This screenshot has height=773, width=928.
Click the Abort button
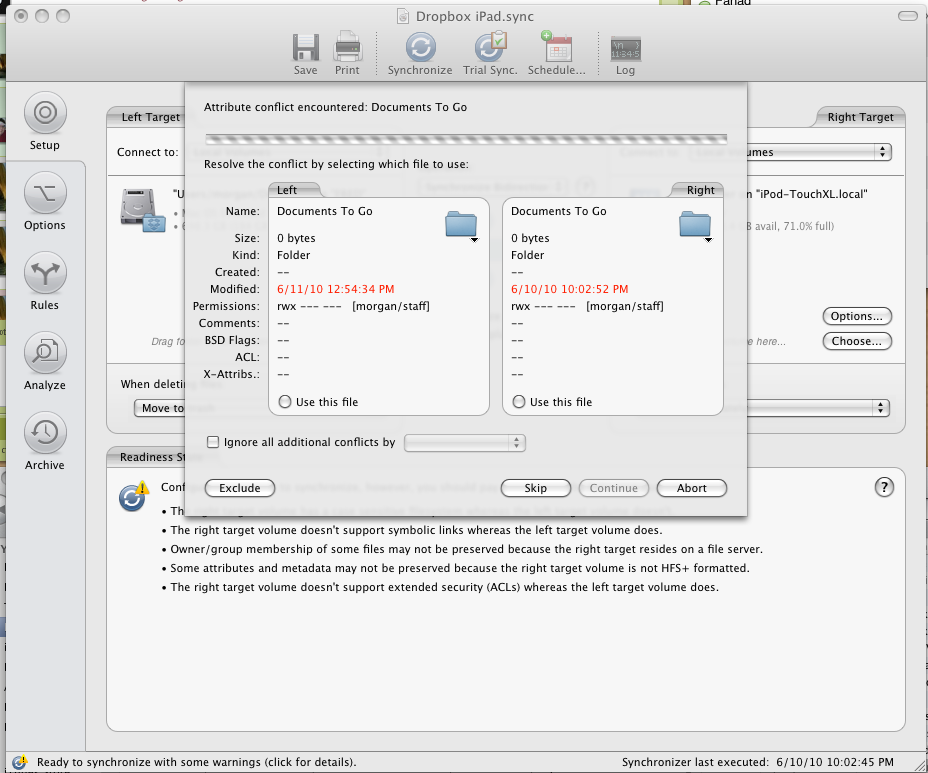coord(692,488)
